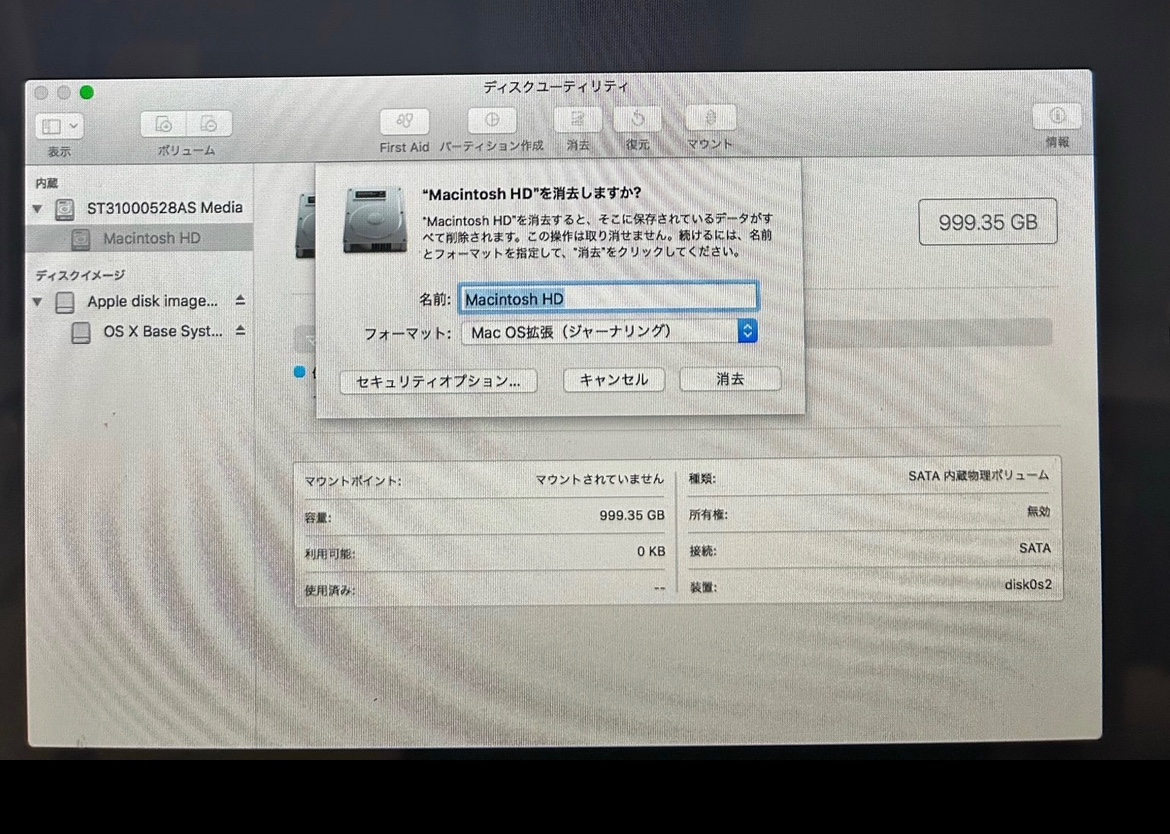The height and width of the screenshot is (834, 1170).
Task: Click the 消去 erase toolbar icon
Action: pos(578,119)
